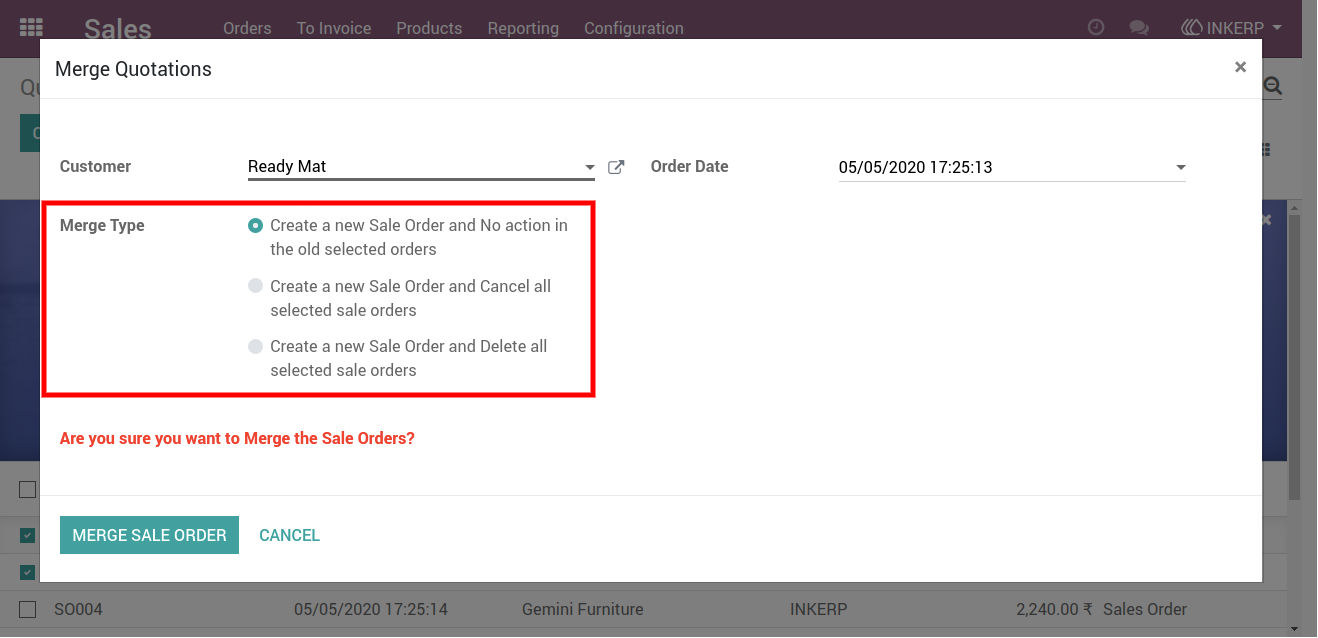1318x638 pixels.
Task: Open the Products menu
Action: (429, 28)
